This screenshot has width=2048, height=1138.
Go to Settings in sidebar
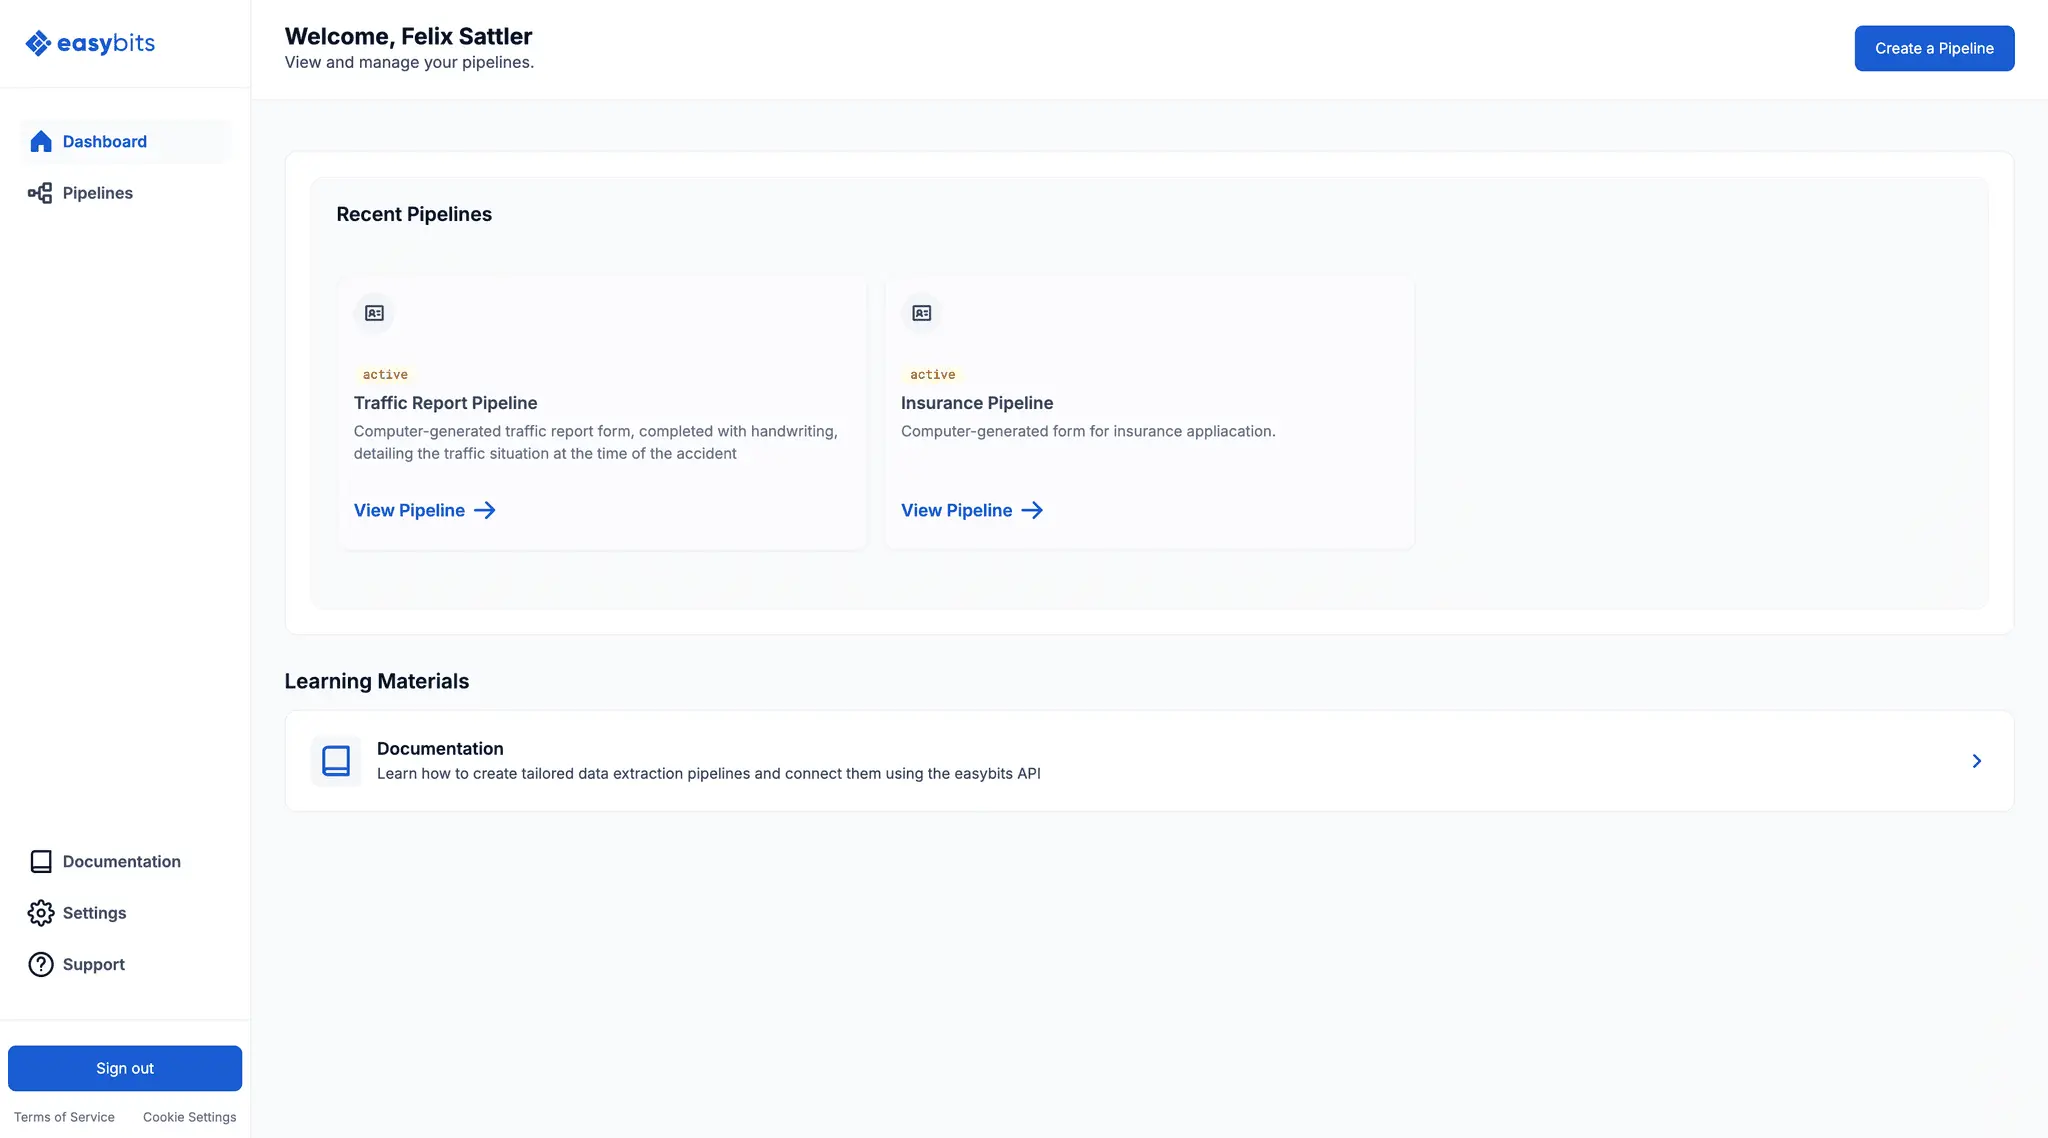(x=125, y=913)
